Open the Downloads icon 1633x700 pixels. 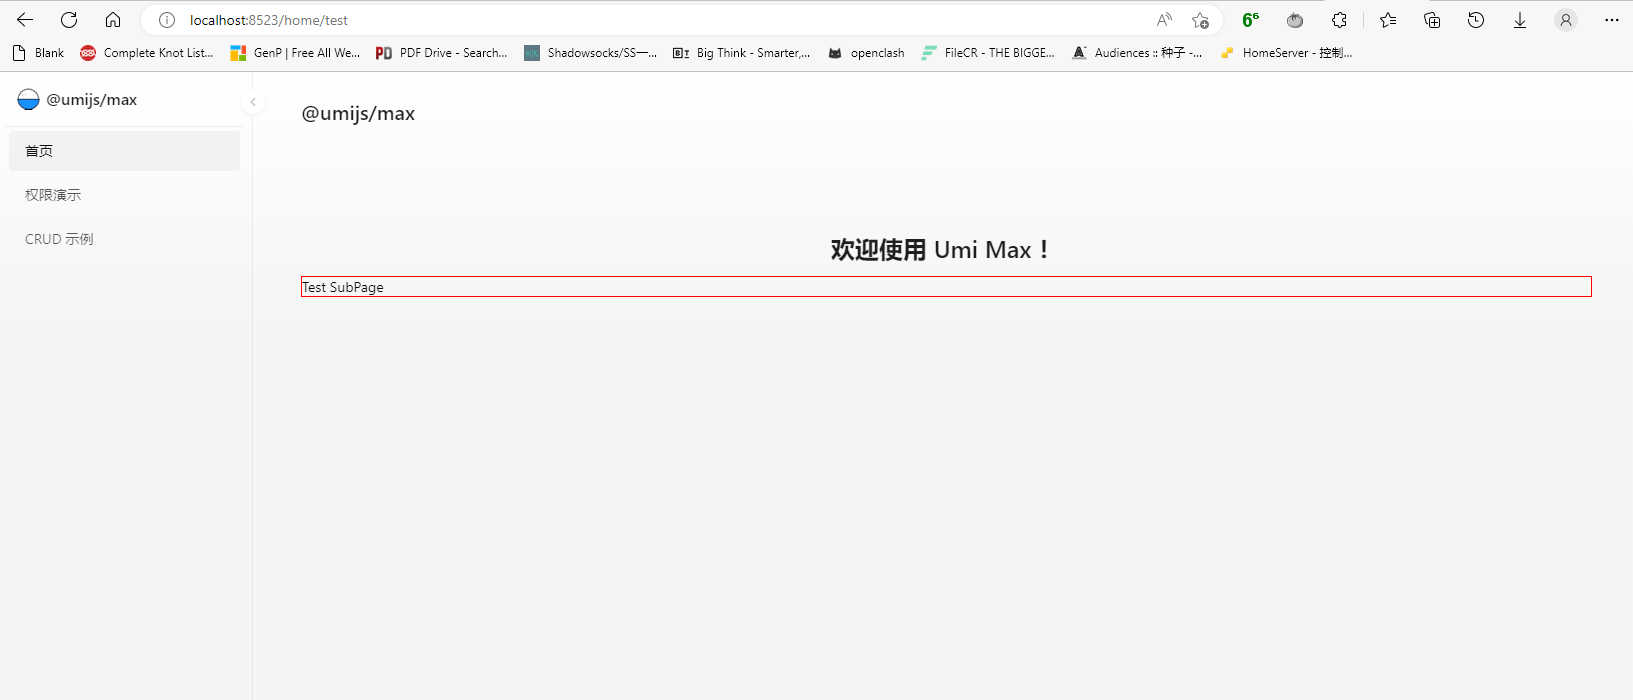coord(1520,20)
